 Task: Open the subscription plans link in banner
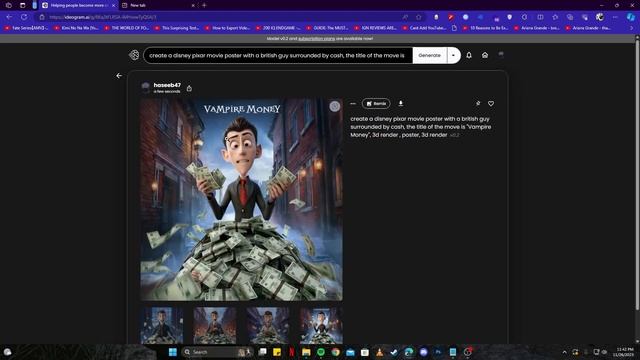click(x=316, y=39)
